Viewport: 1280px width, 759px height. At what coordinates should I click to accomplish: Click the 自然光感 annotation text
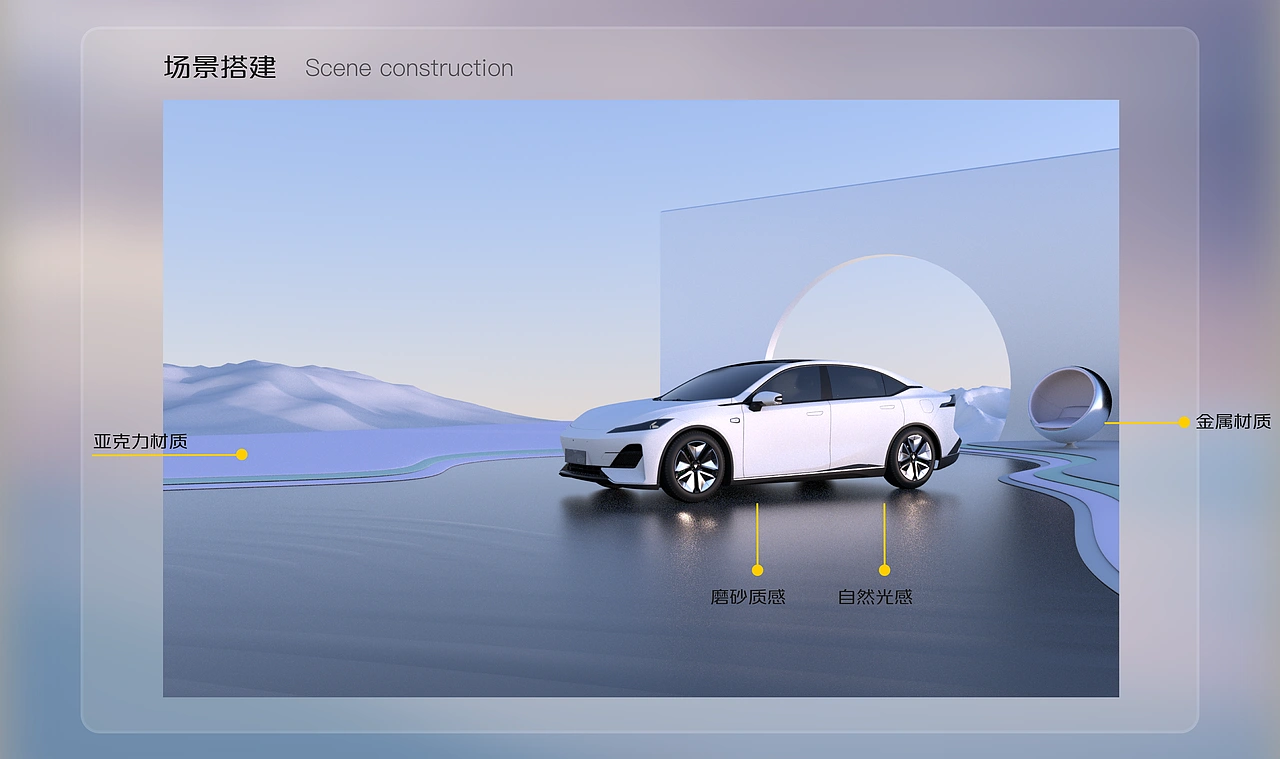coord(875,597)
